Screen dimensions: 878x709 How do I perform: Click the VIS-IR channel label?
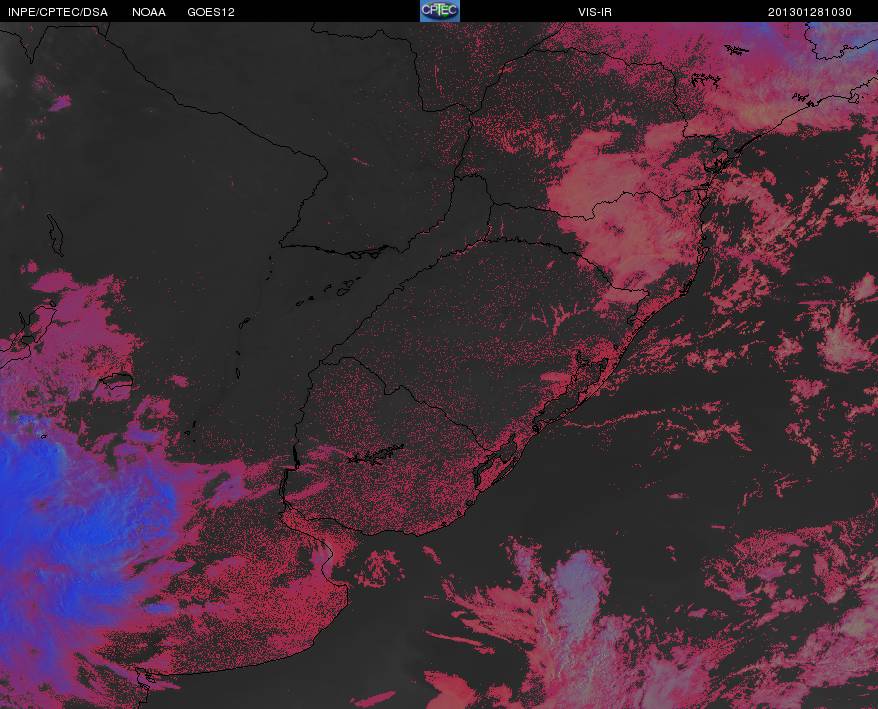[x=595, y=12]
